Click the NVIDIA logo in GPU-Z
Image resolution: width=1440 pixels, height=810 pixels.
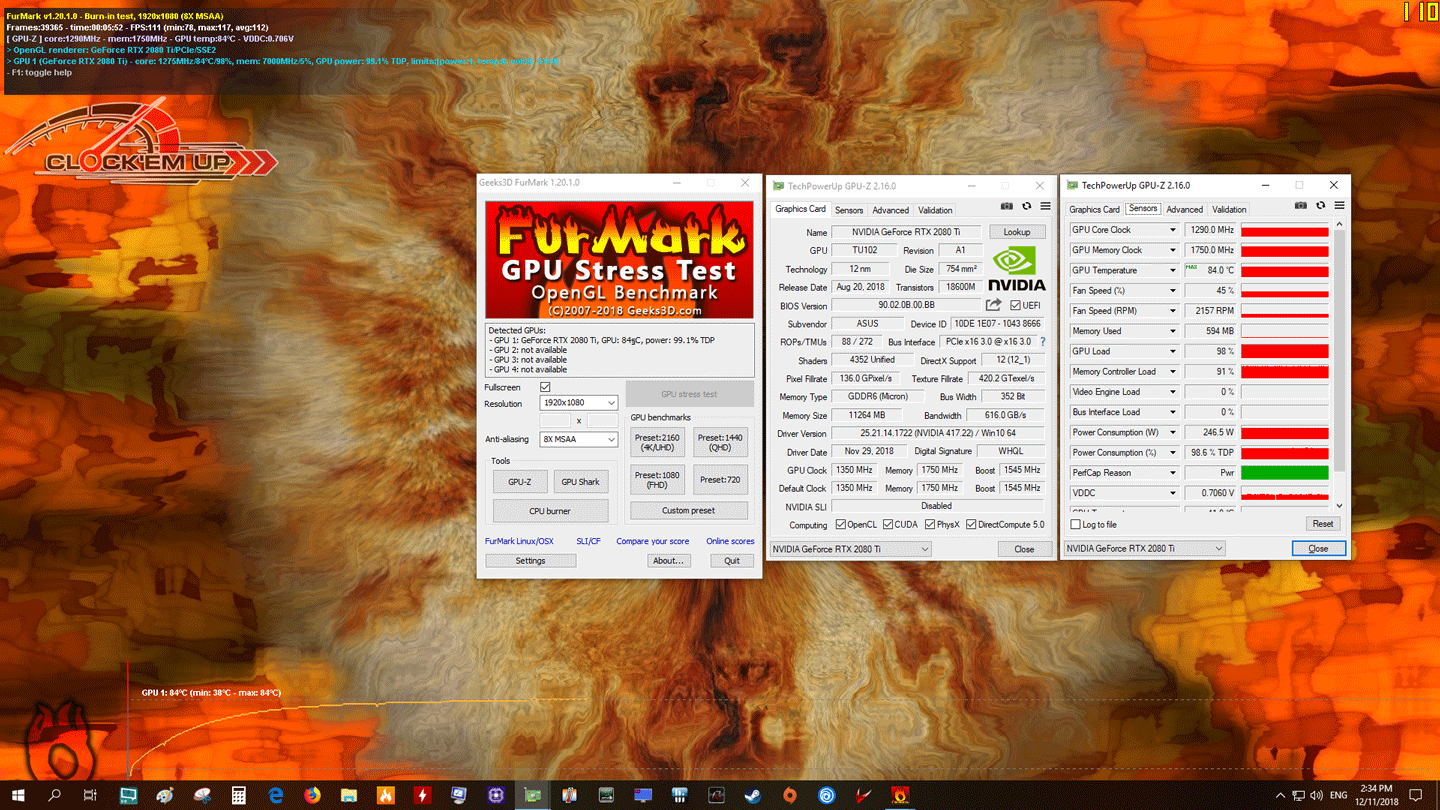pos(1017,269)
